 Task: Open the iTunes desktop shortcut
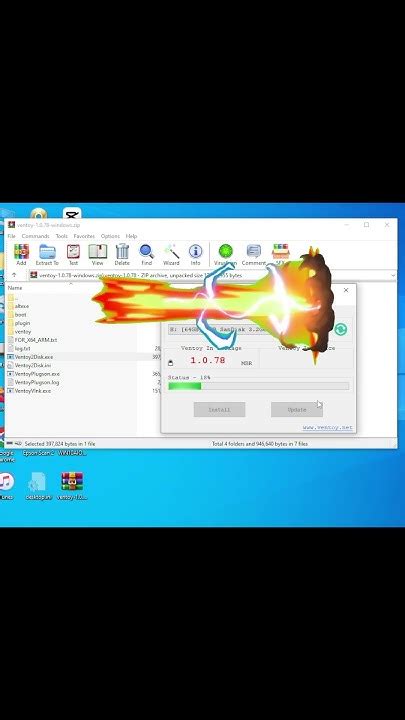coord(6,486)
